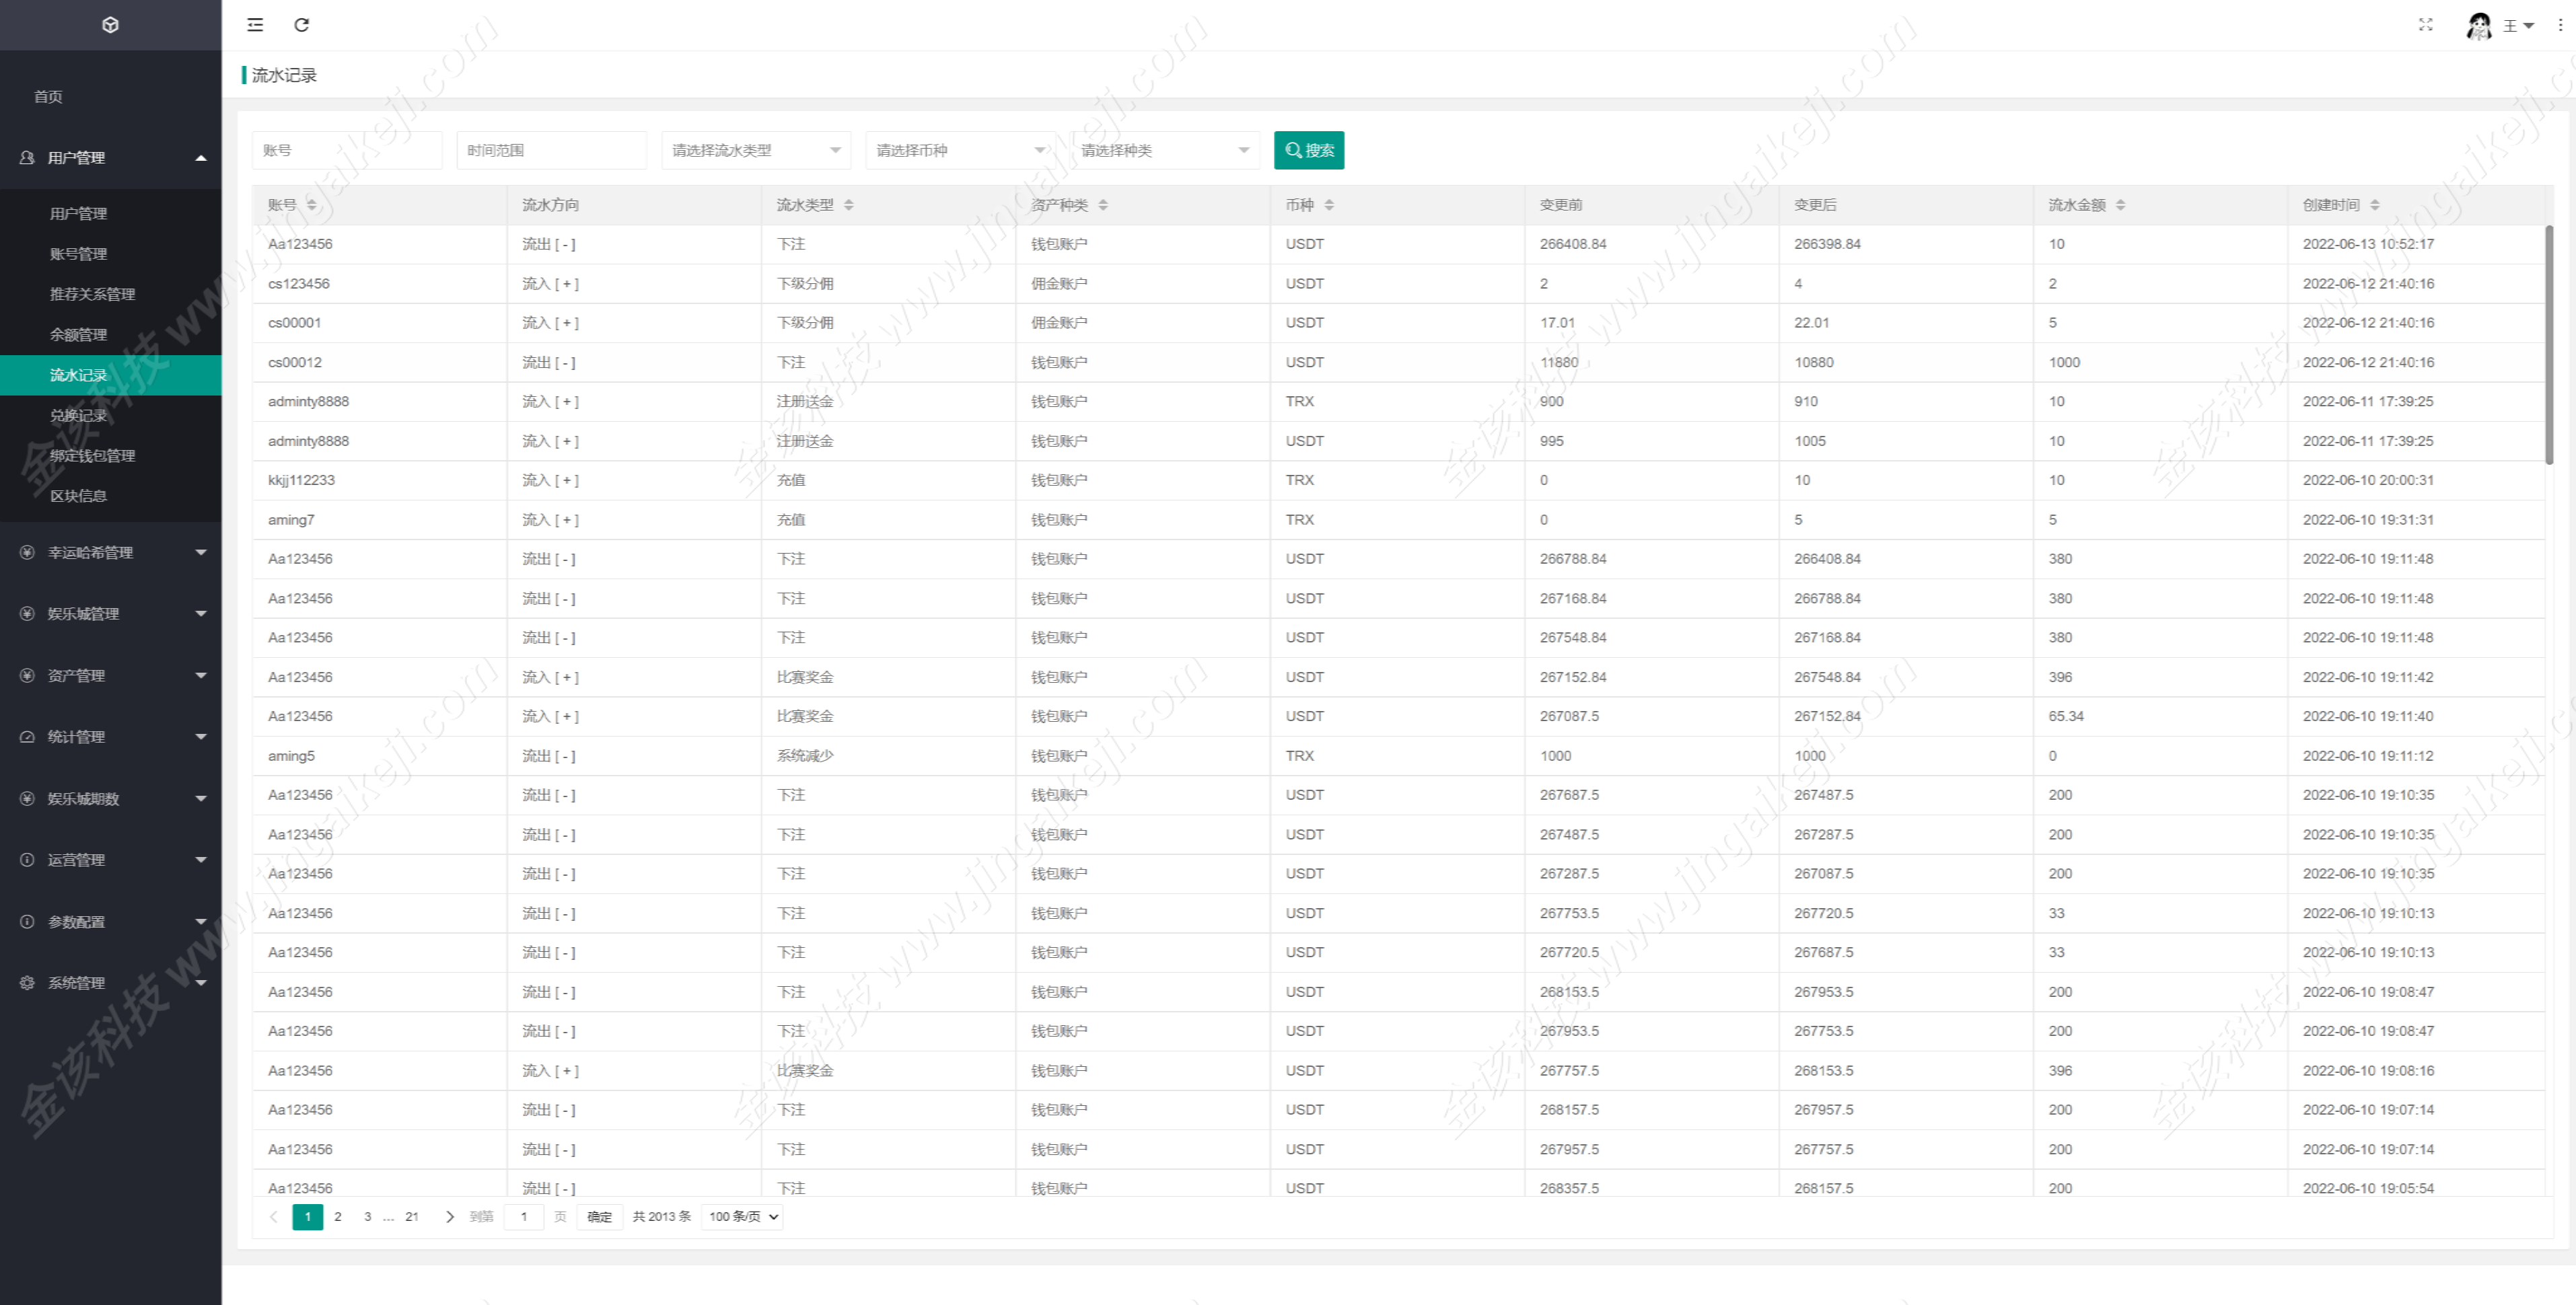This screenshot has height=1305, width=2576.
Task: Open the 100 条/页 page size selector
Action: point(743,1217)
